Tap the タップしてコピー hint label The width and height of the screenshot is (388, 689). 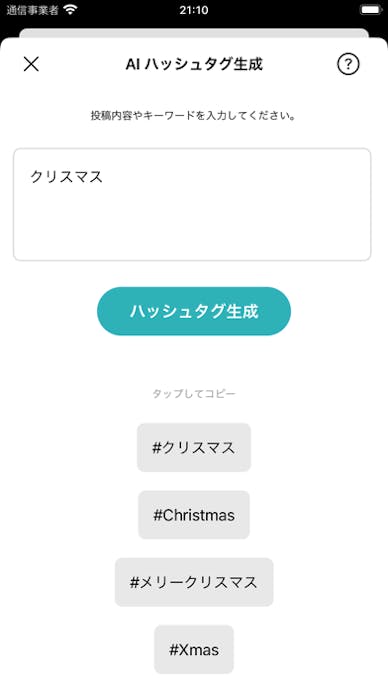(194, 393)
